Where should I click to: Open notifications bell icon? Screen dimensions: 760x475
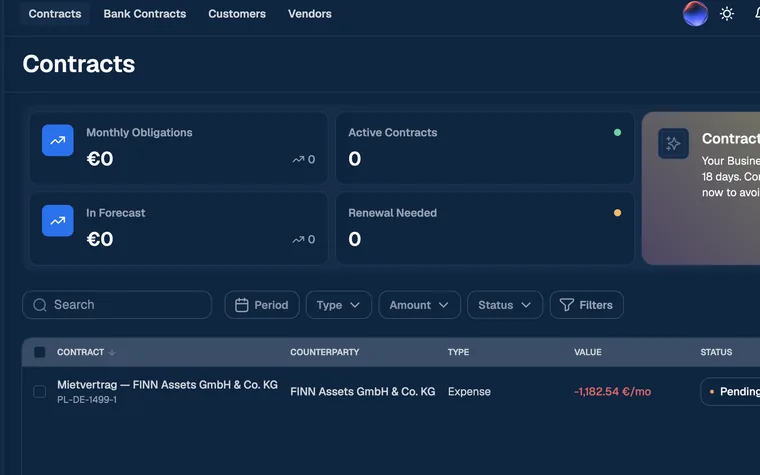point(757,14)
